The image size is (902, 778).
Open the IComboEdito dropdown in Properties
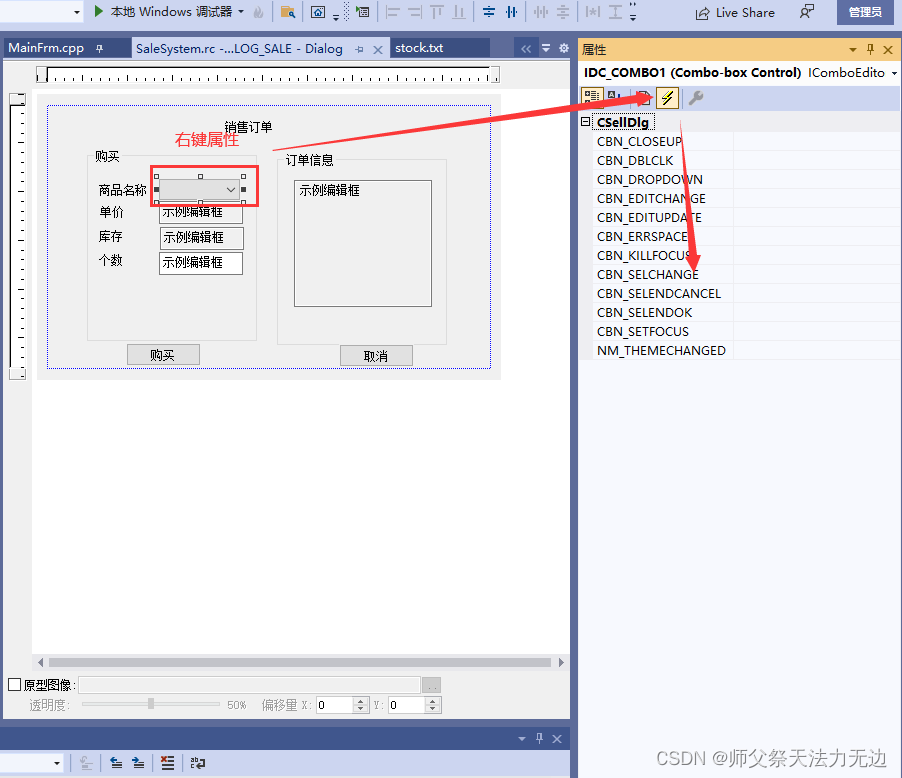click(x=895, y=72)
